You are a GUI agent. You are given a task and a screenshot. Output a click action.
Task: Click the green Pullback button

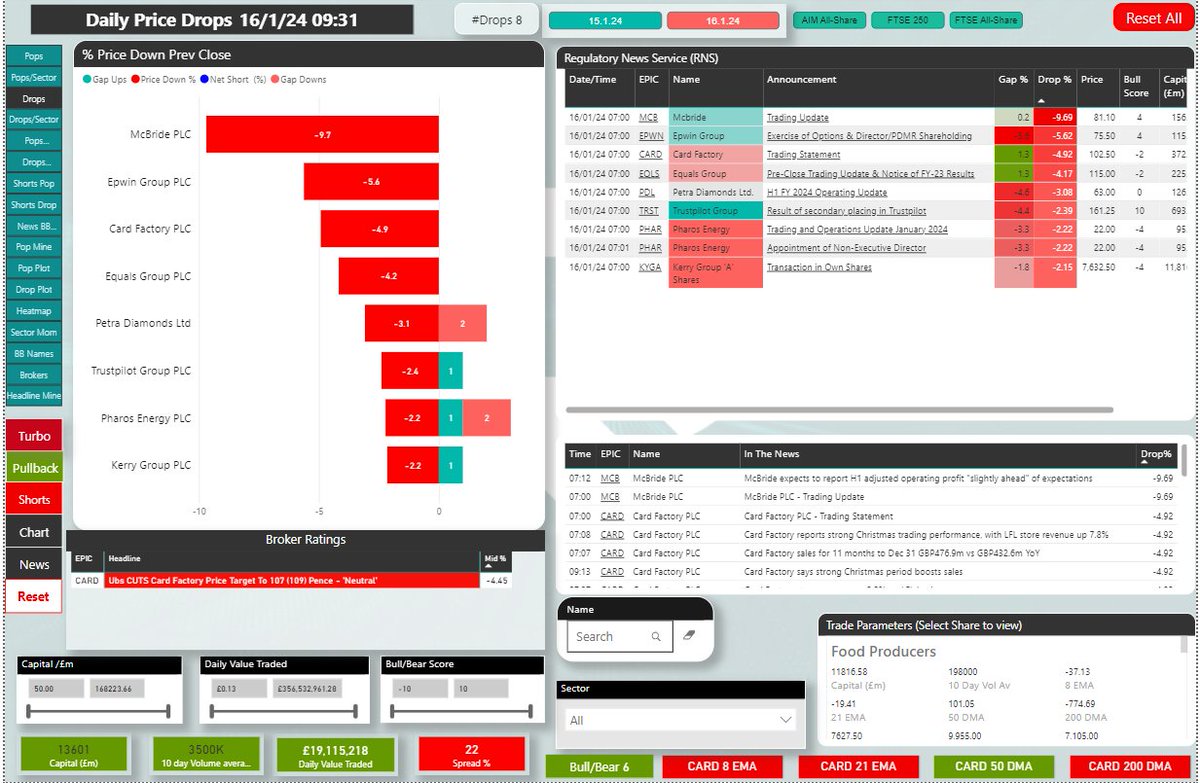34,468
